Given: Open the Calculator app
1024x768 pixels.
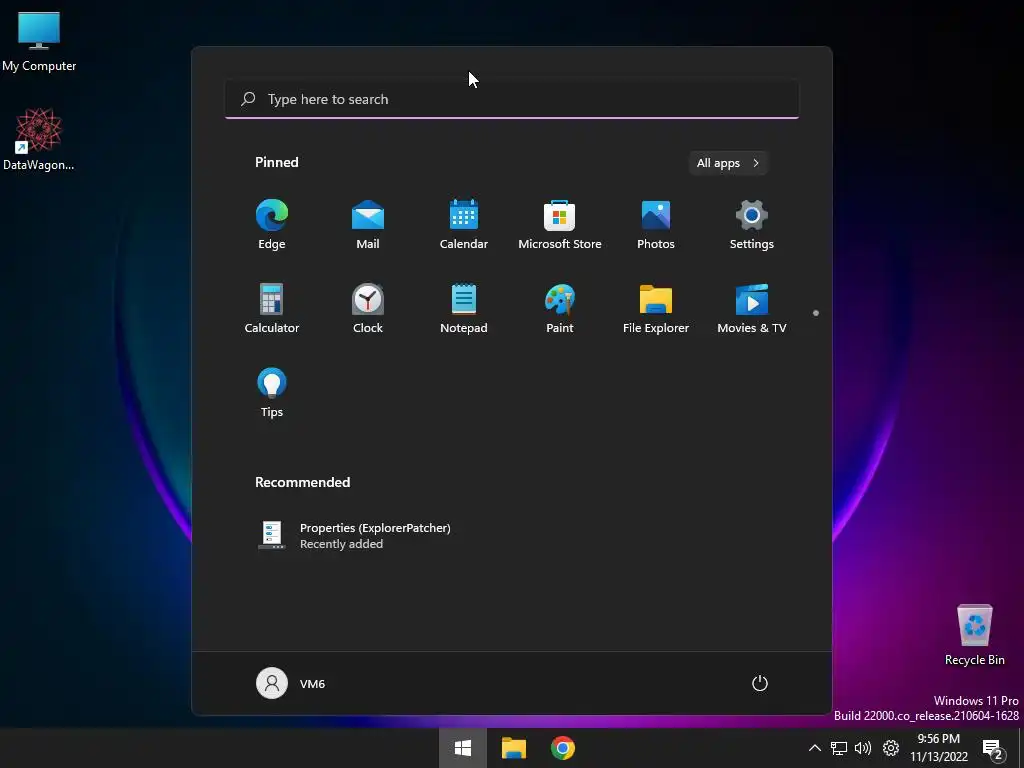Looking at the screenshot, I should 272,308.
